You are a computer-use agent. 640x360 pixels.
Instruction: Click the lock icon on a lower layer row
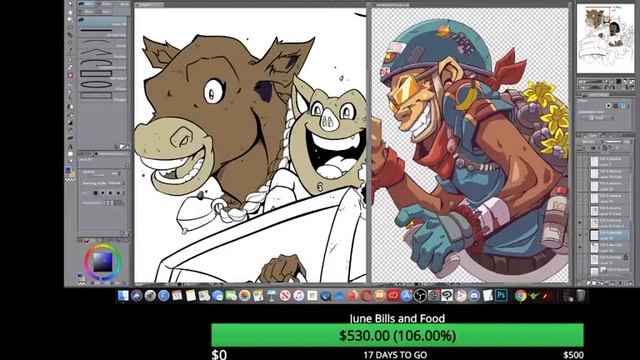626,258
